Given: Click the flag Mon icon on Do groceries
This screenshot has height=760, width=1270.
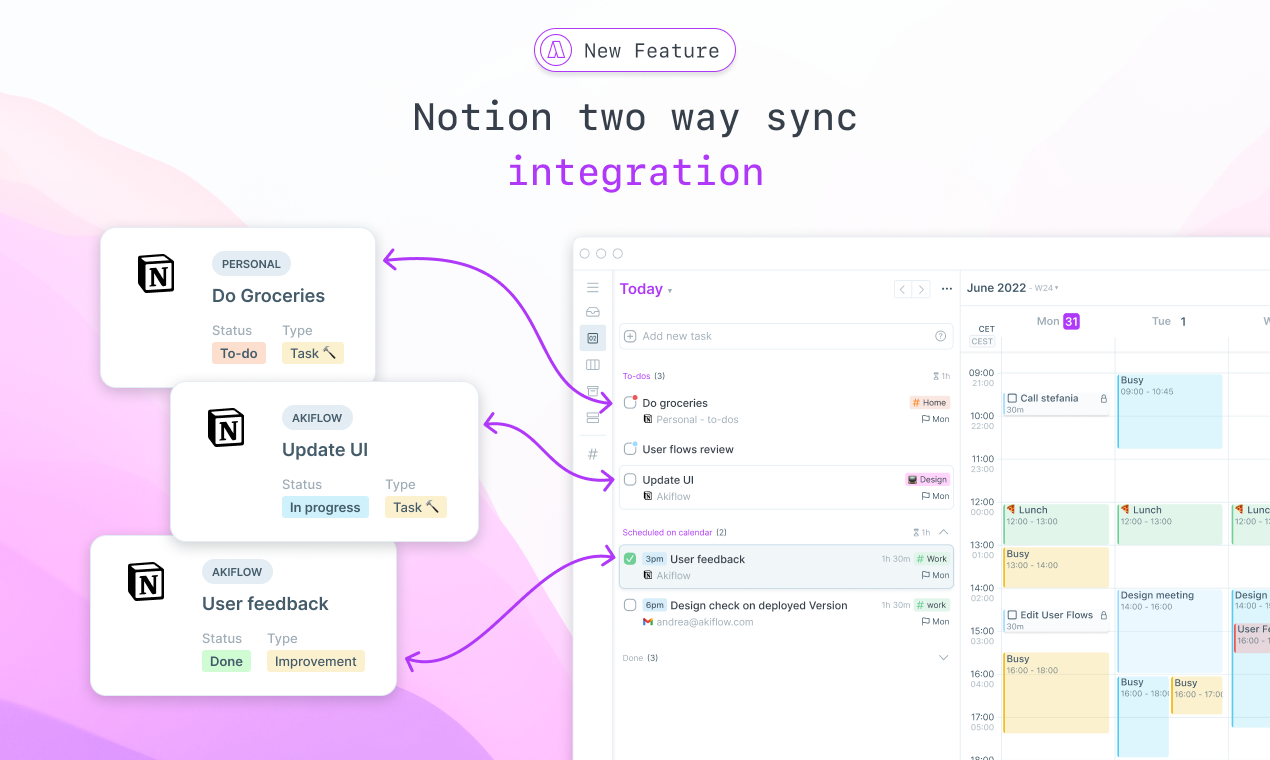Looking at the screenshot, I should (936, 420).
